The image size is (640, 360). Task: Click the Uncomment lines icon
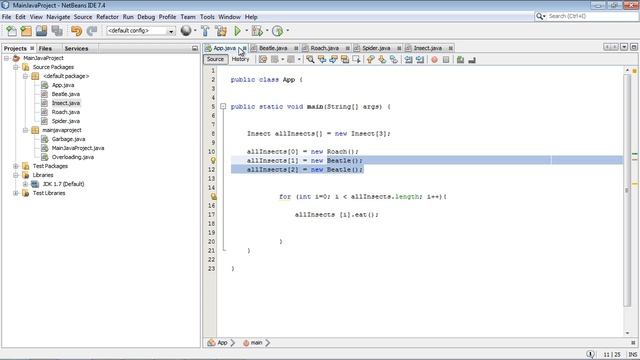(x=472, y=60)
